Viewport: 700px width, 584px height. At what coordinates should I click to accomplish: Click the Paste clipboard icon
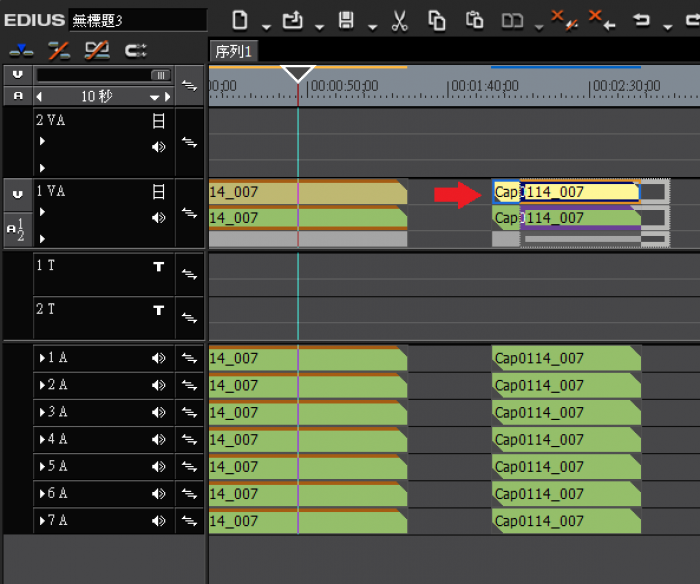click(475, 20)
